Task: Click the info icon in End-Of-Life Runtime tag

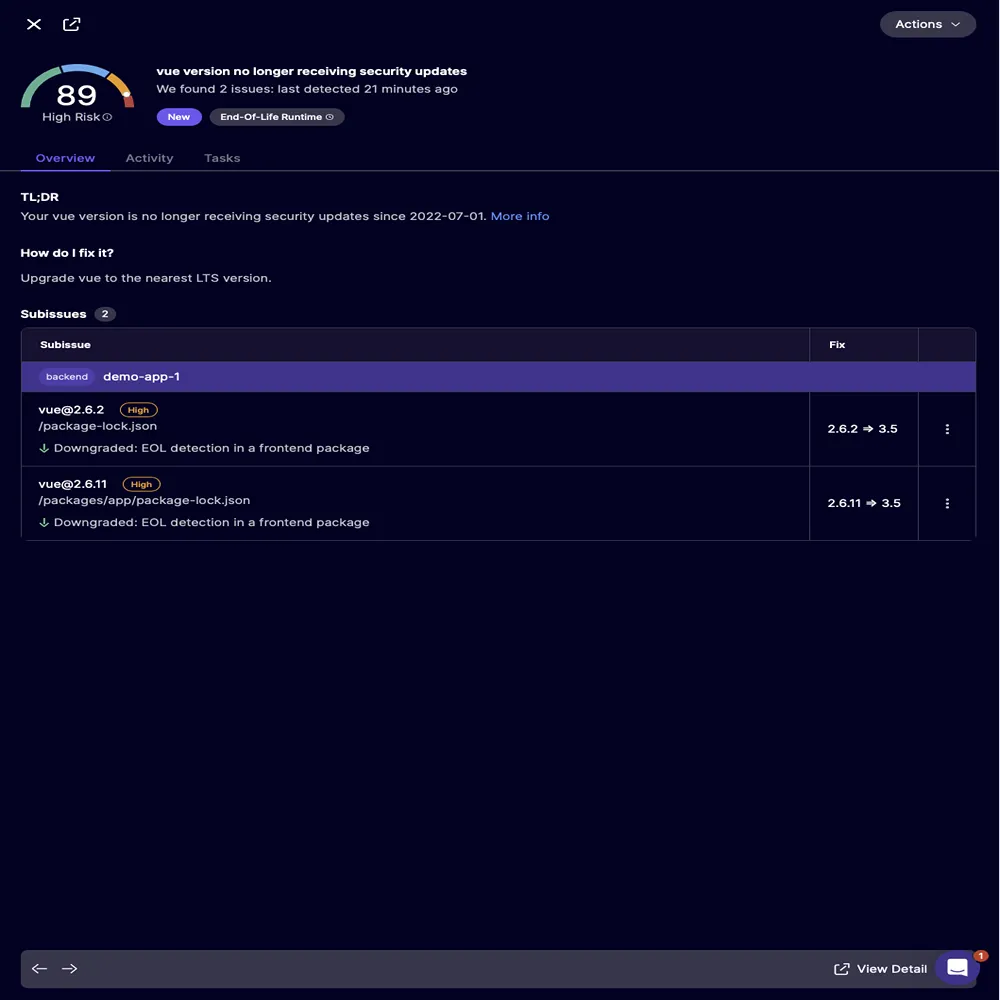Action: [330, 117]
